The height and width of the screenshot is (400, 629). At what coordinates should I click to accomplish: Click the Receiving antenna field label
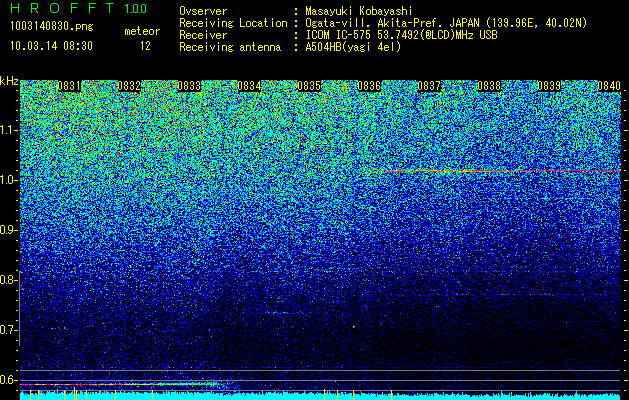(x=230, y=47)
